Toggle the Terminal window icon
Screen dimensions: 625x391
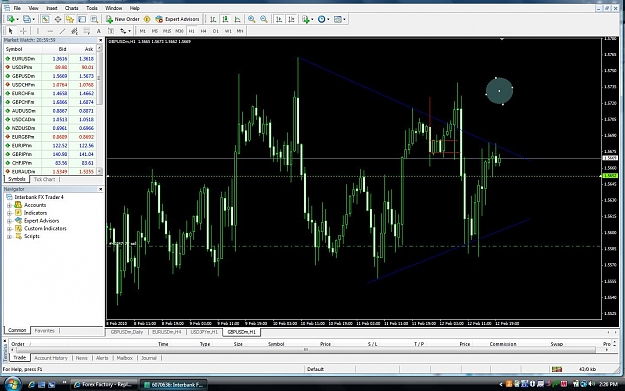[82, 19]
